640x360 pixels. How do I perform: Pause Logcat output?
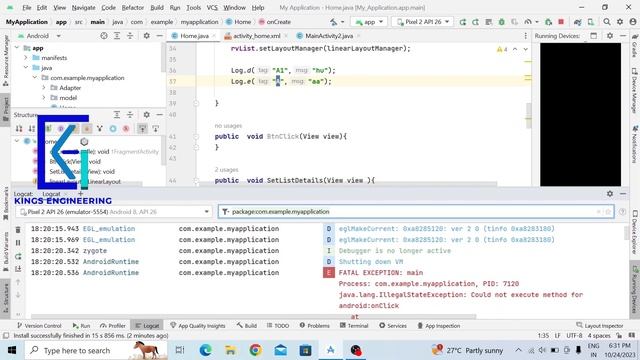(18, 243)
